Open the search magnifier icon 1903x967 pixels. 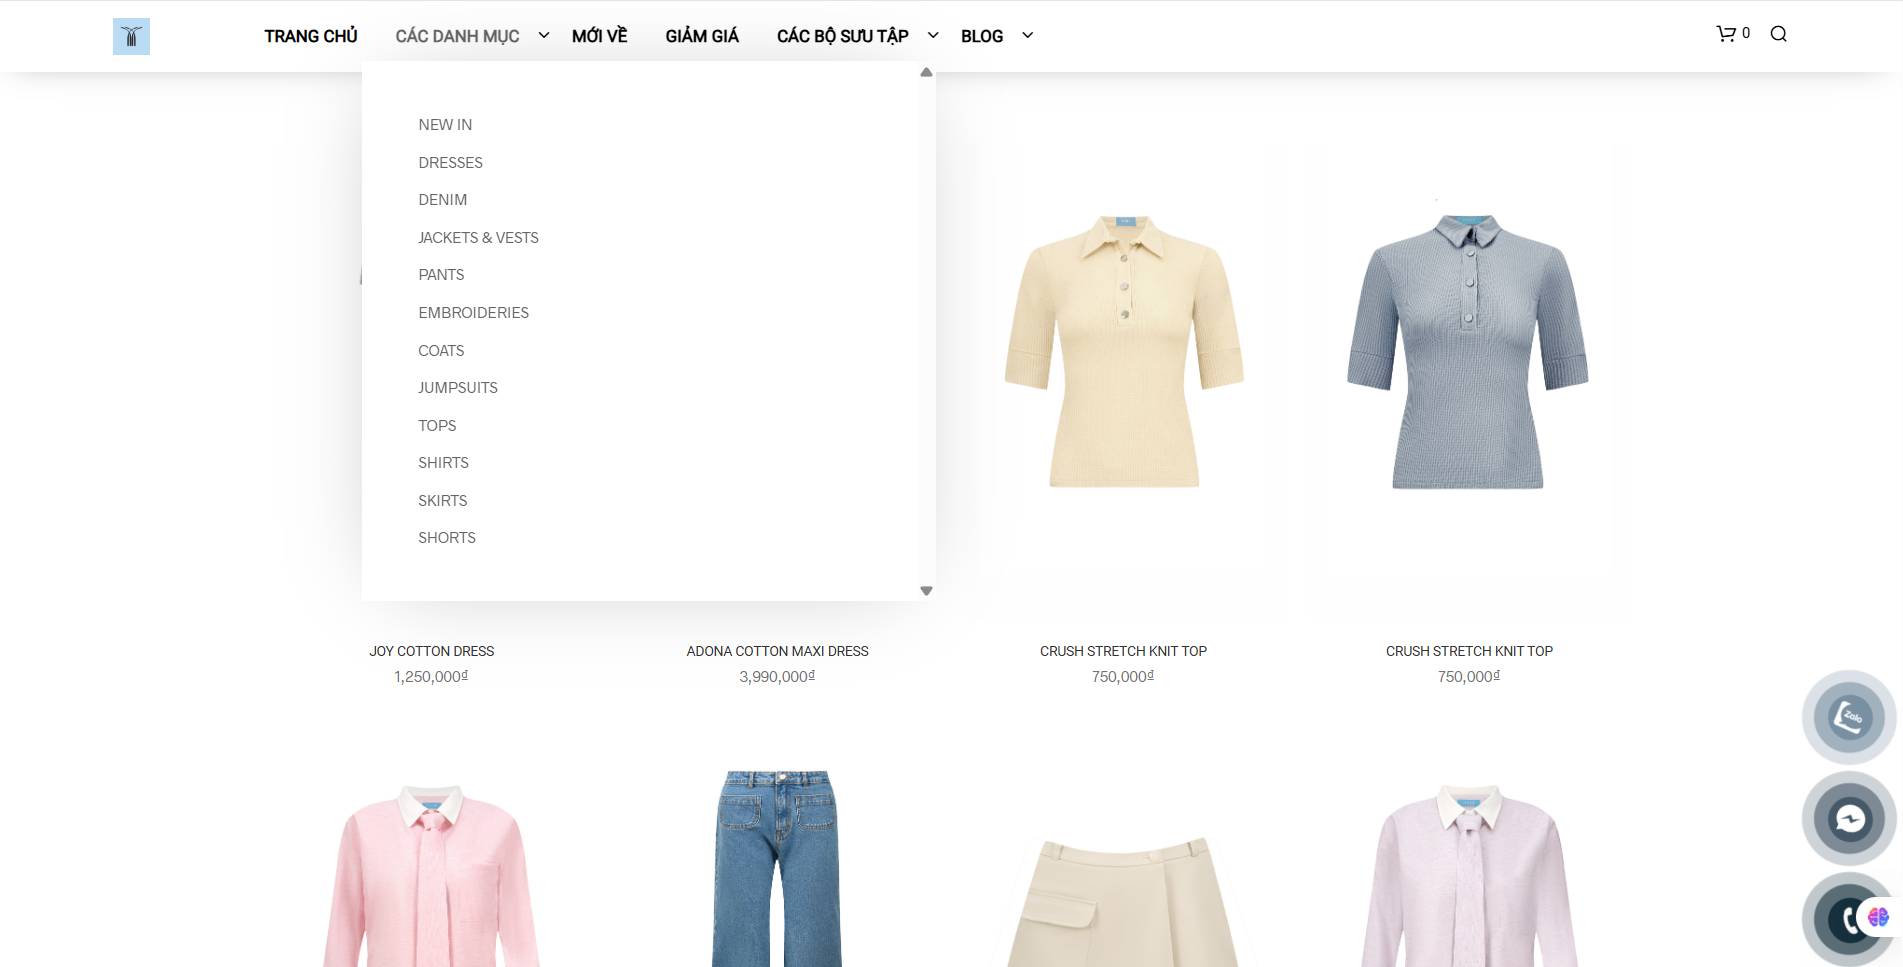[1778, 34]
